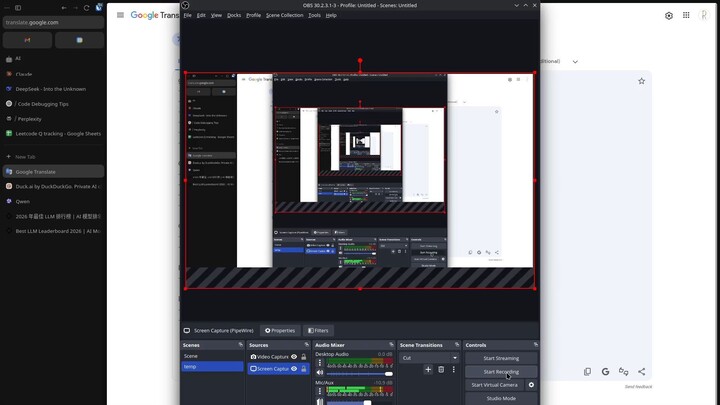Toggle visibility eye for Screen Capture source

coord(294,369)
